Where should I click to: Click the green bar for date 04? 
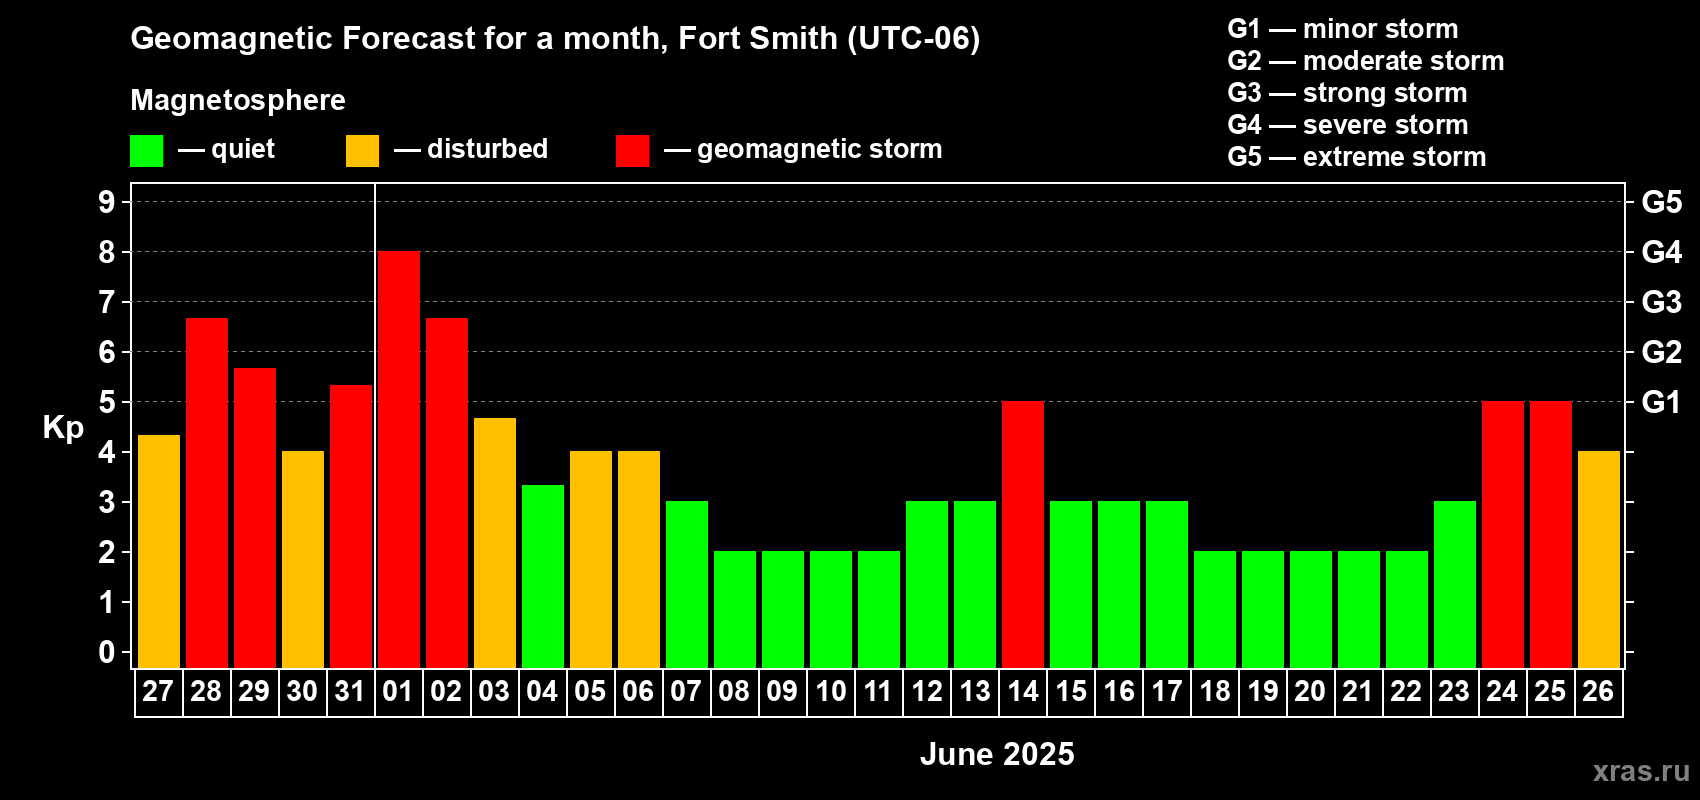click(543, 577)
